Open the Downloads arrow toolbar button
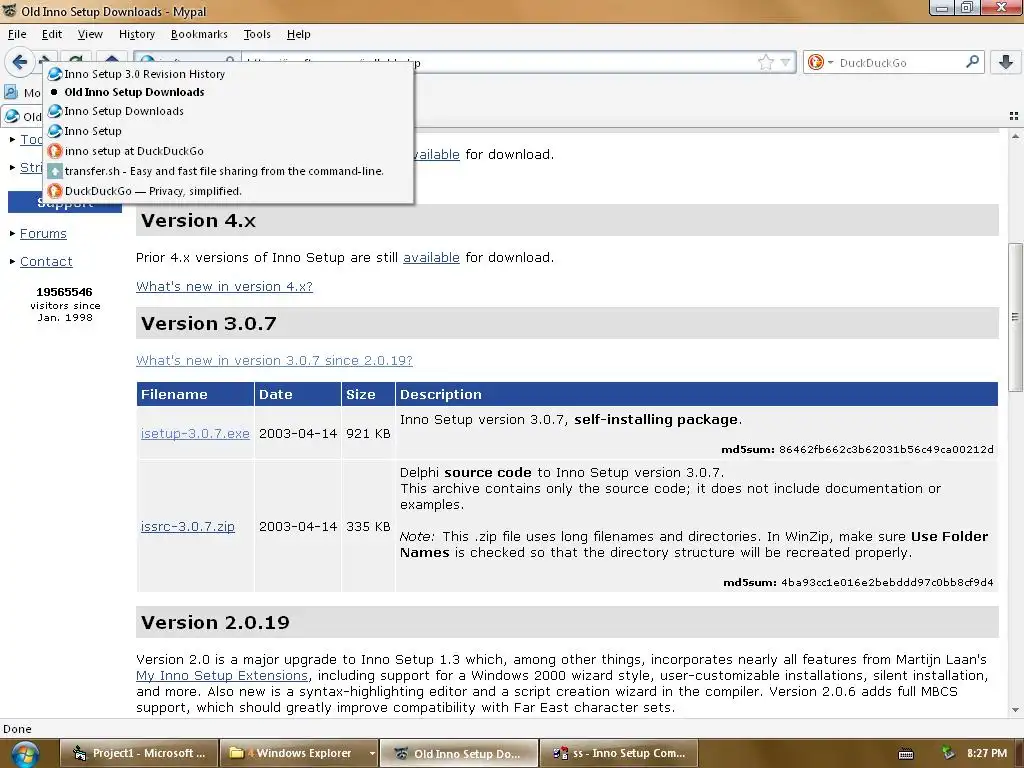Image resolution: width=1024 pixels, height=768 pixels. coord(1006,62)
